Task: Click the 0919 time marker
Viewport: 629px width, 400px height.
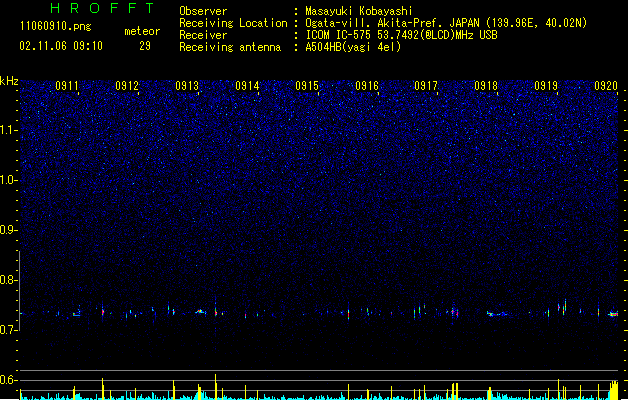Action: point(546,86)
